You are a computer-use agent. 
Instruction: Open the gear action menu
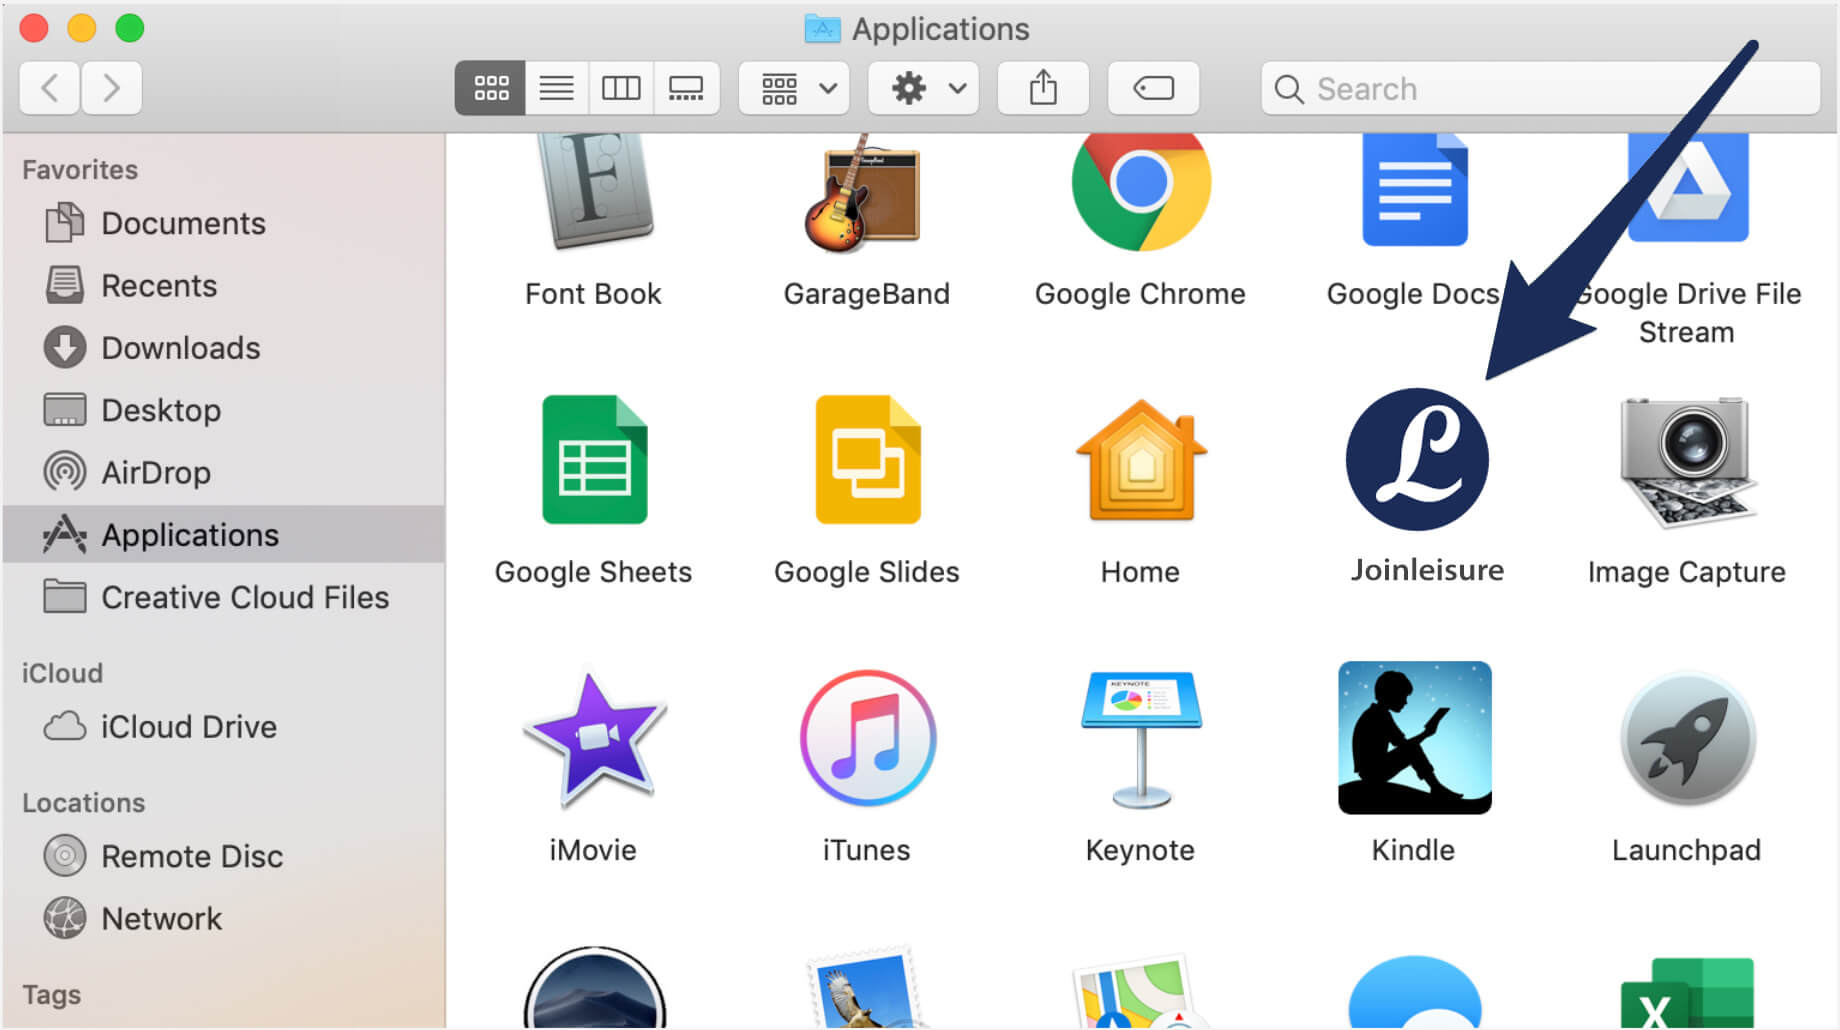[x=924, y=88]
